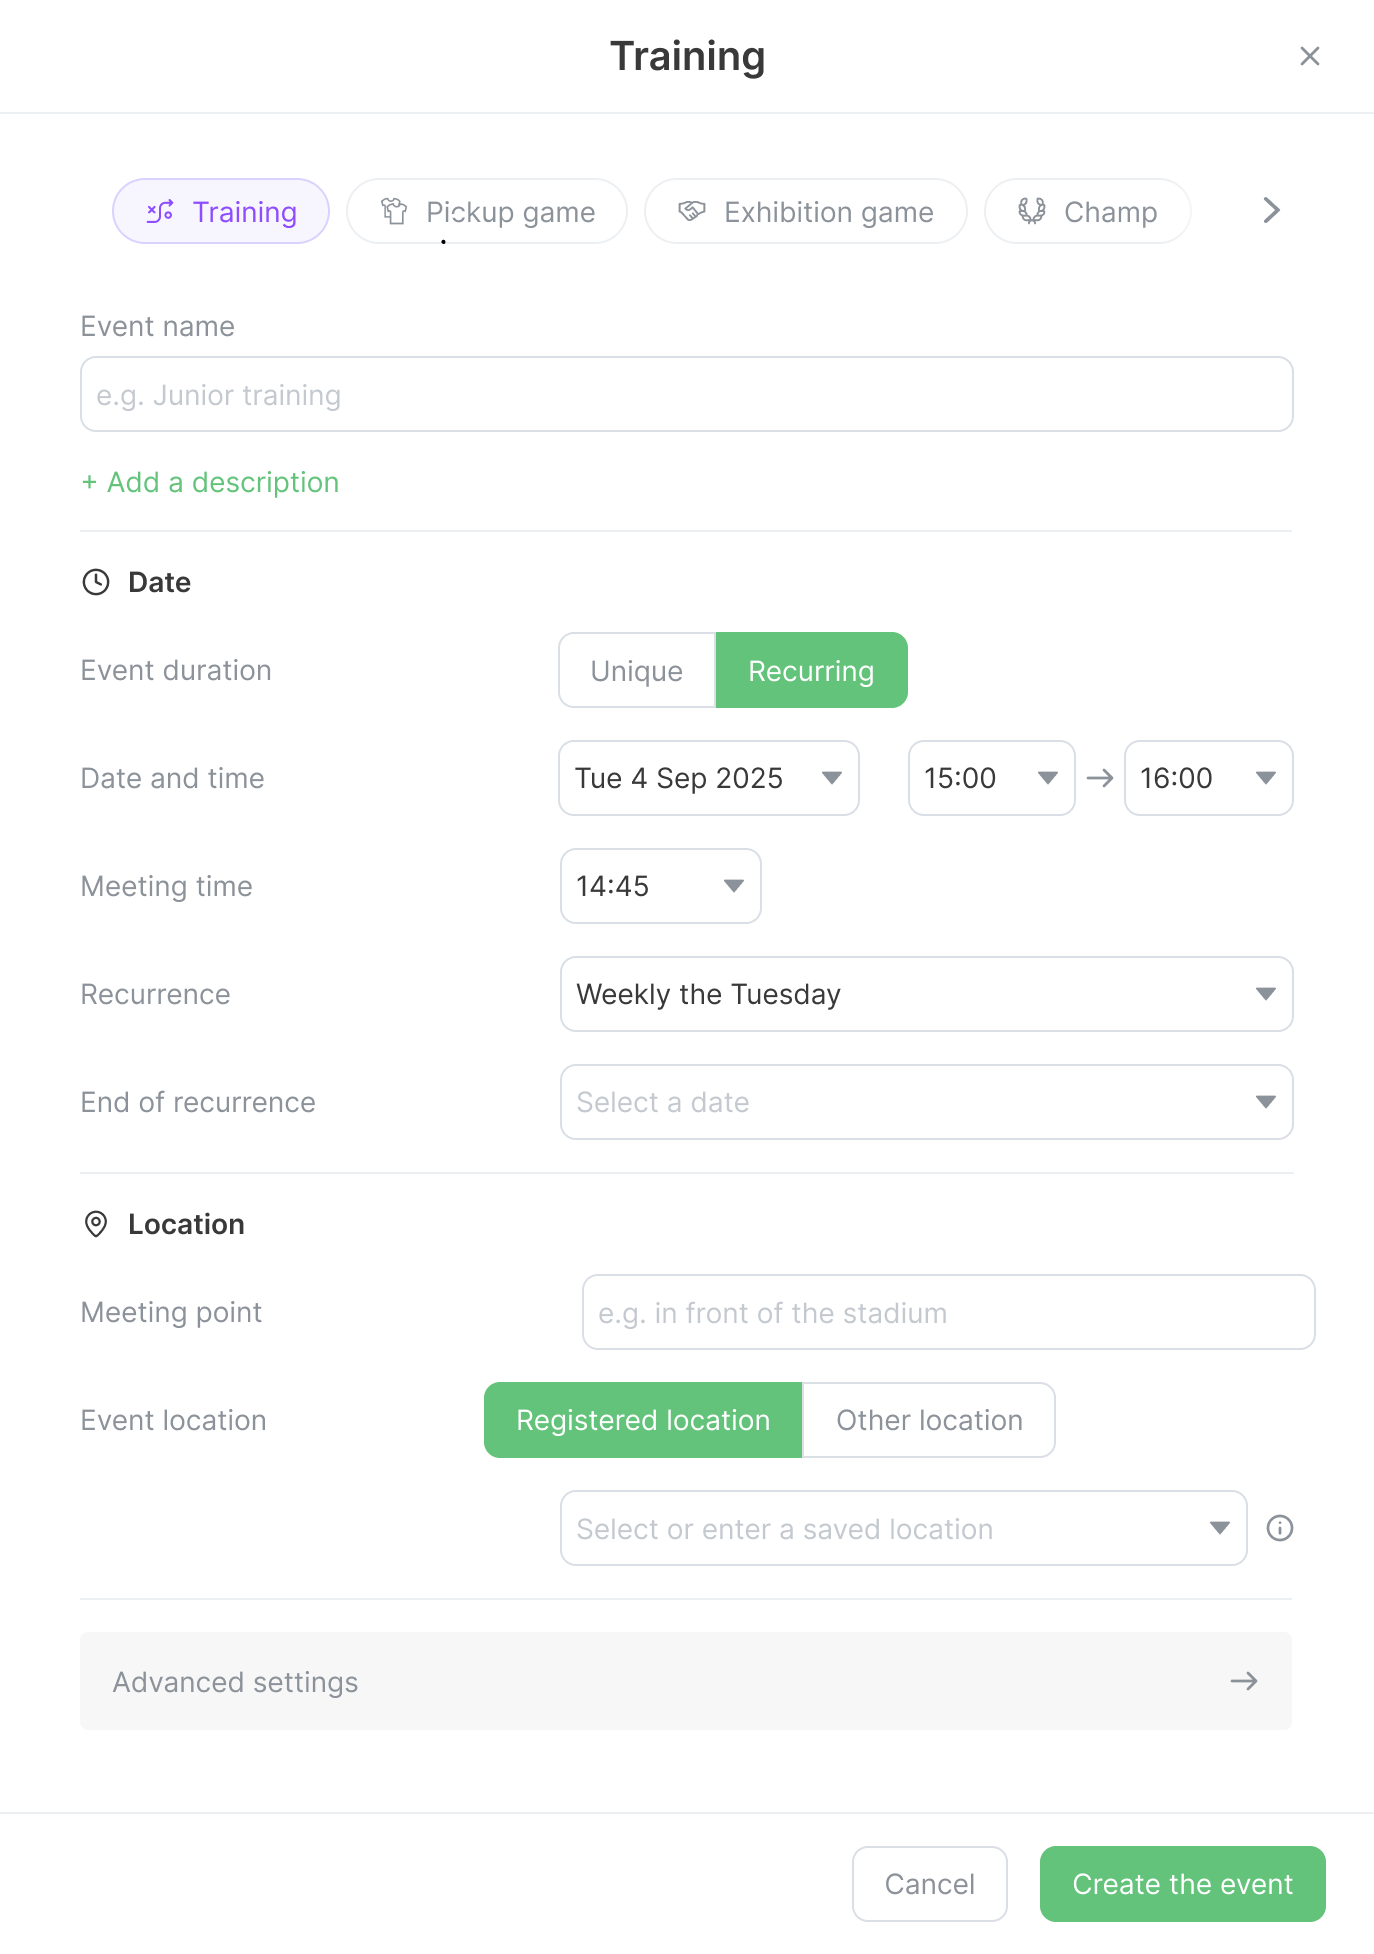Click the info icon next to saved location
This screenshot has height=1954, width=1374.
click(x=1281, y=1528)
